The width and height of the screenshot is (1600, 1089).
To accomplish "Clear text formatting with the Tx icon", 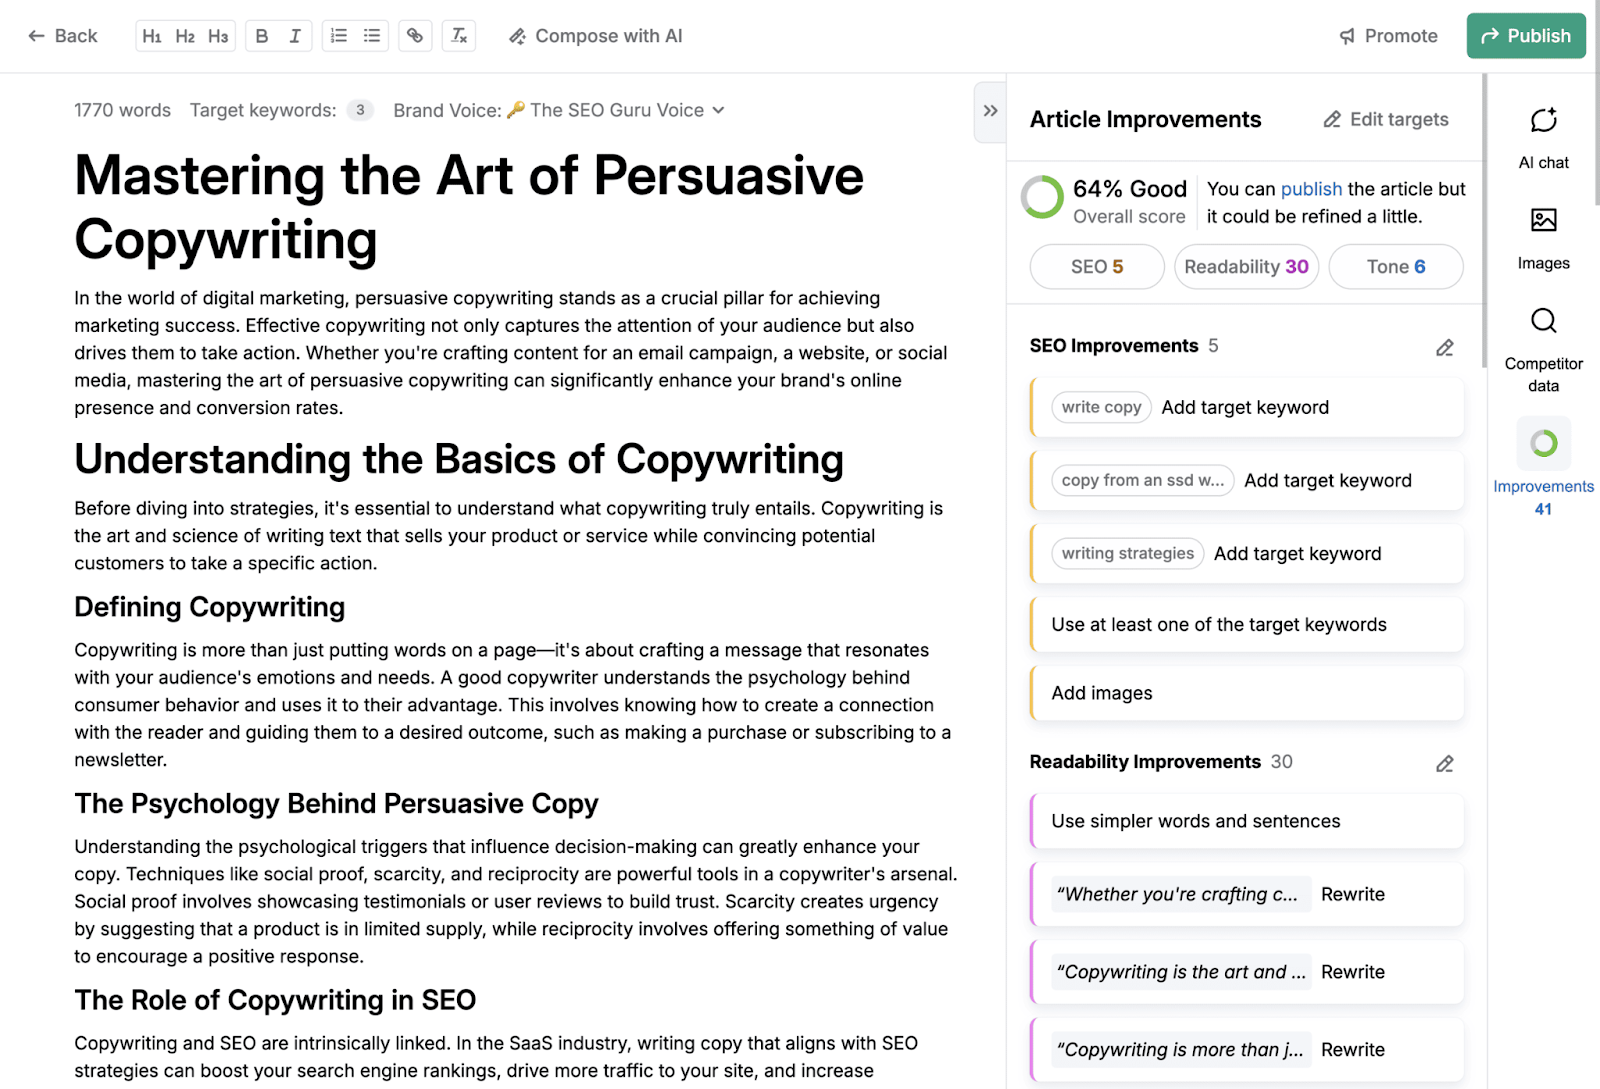I will [x=458, y=35].
